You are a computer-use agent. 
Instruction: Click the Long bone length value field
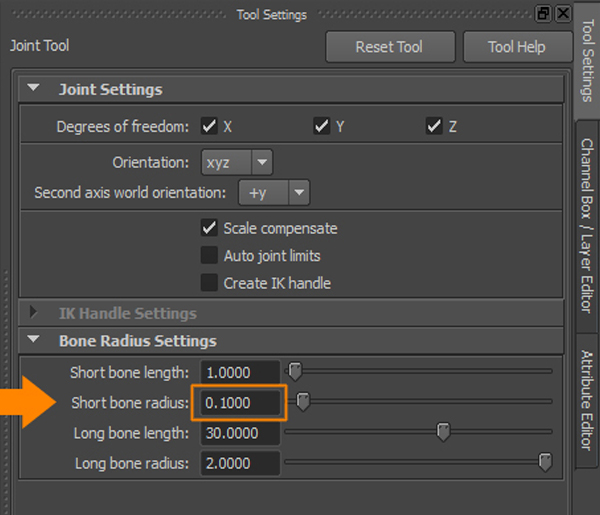(240, 433)
